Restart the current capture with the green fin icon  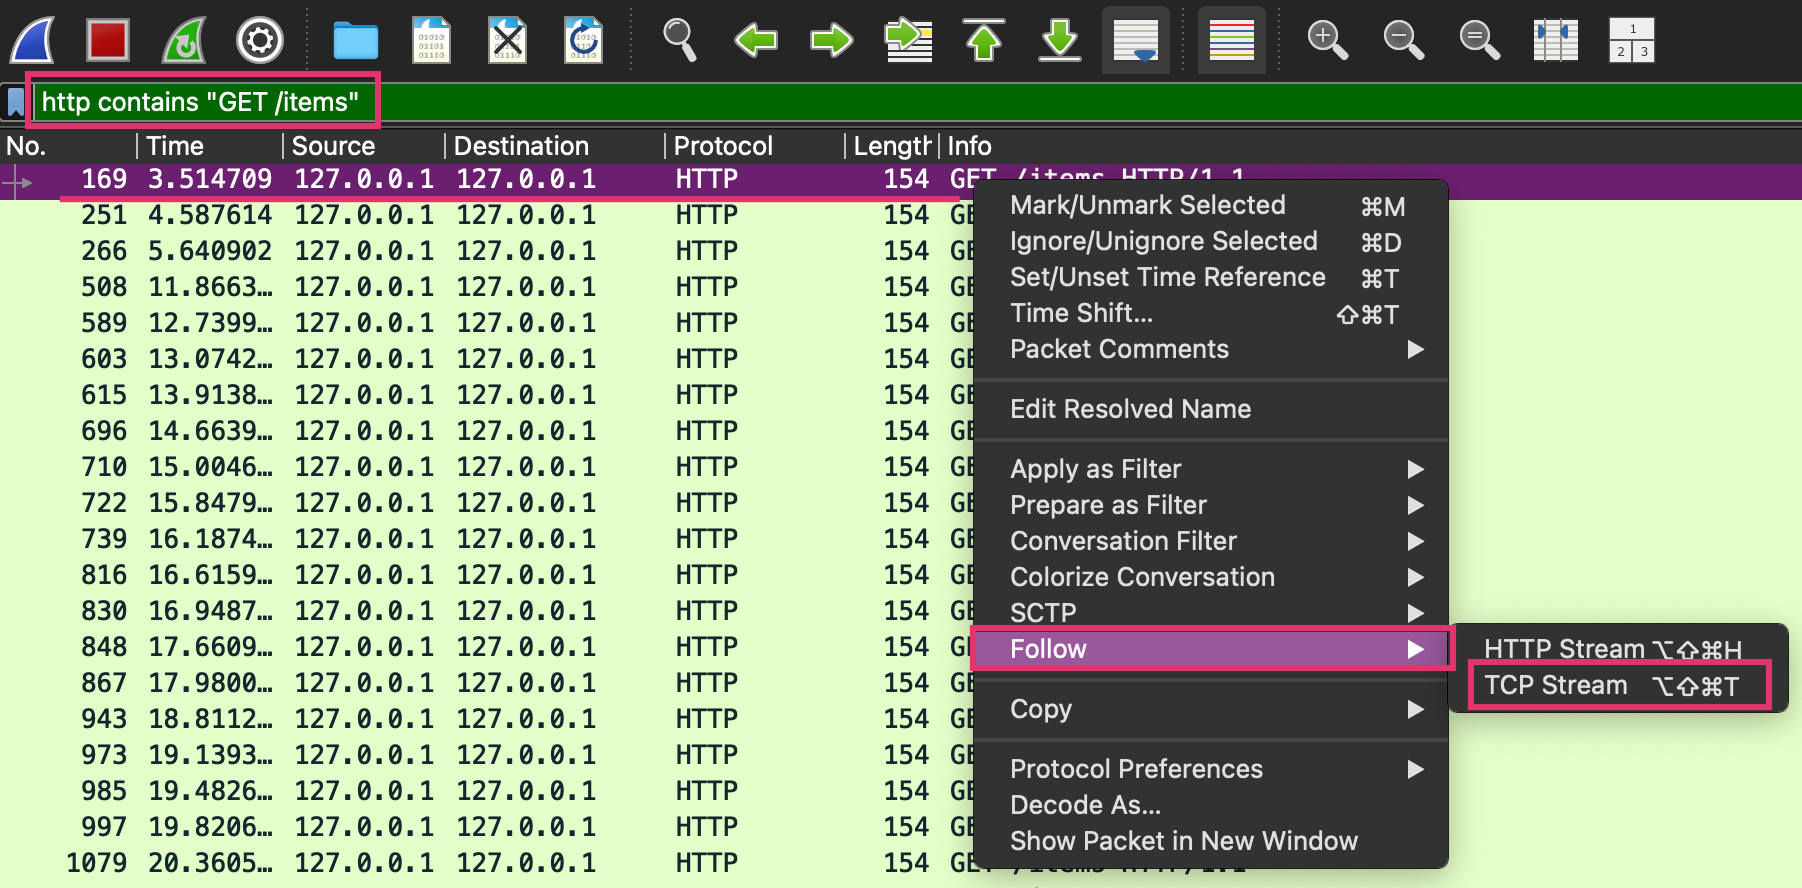pos(184,40)
